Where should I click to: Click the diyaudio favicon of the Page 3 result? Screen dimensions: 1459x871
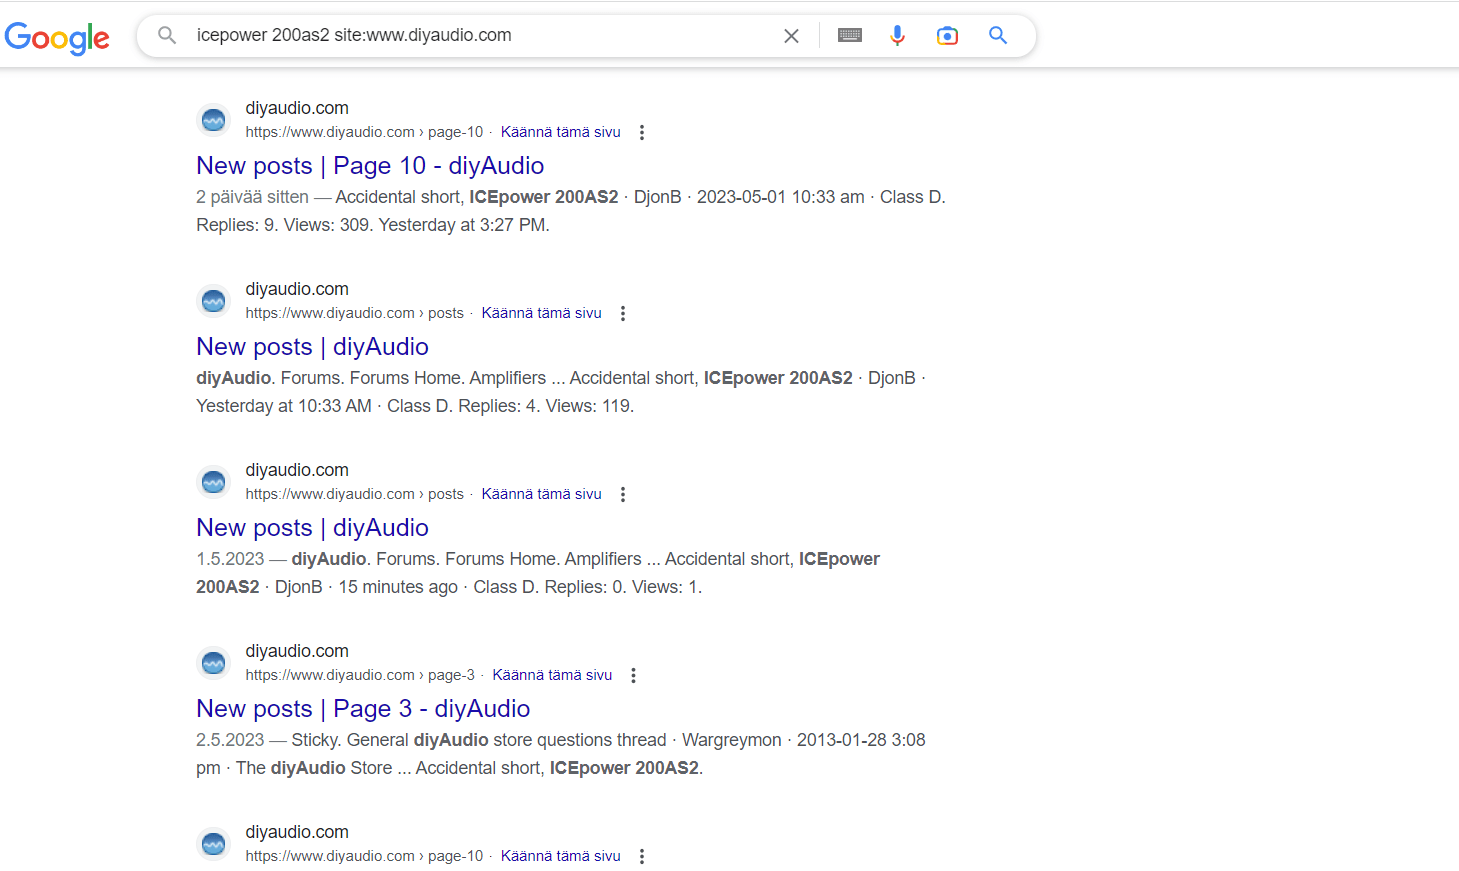coord(213,663)
